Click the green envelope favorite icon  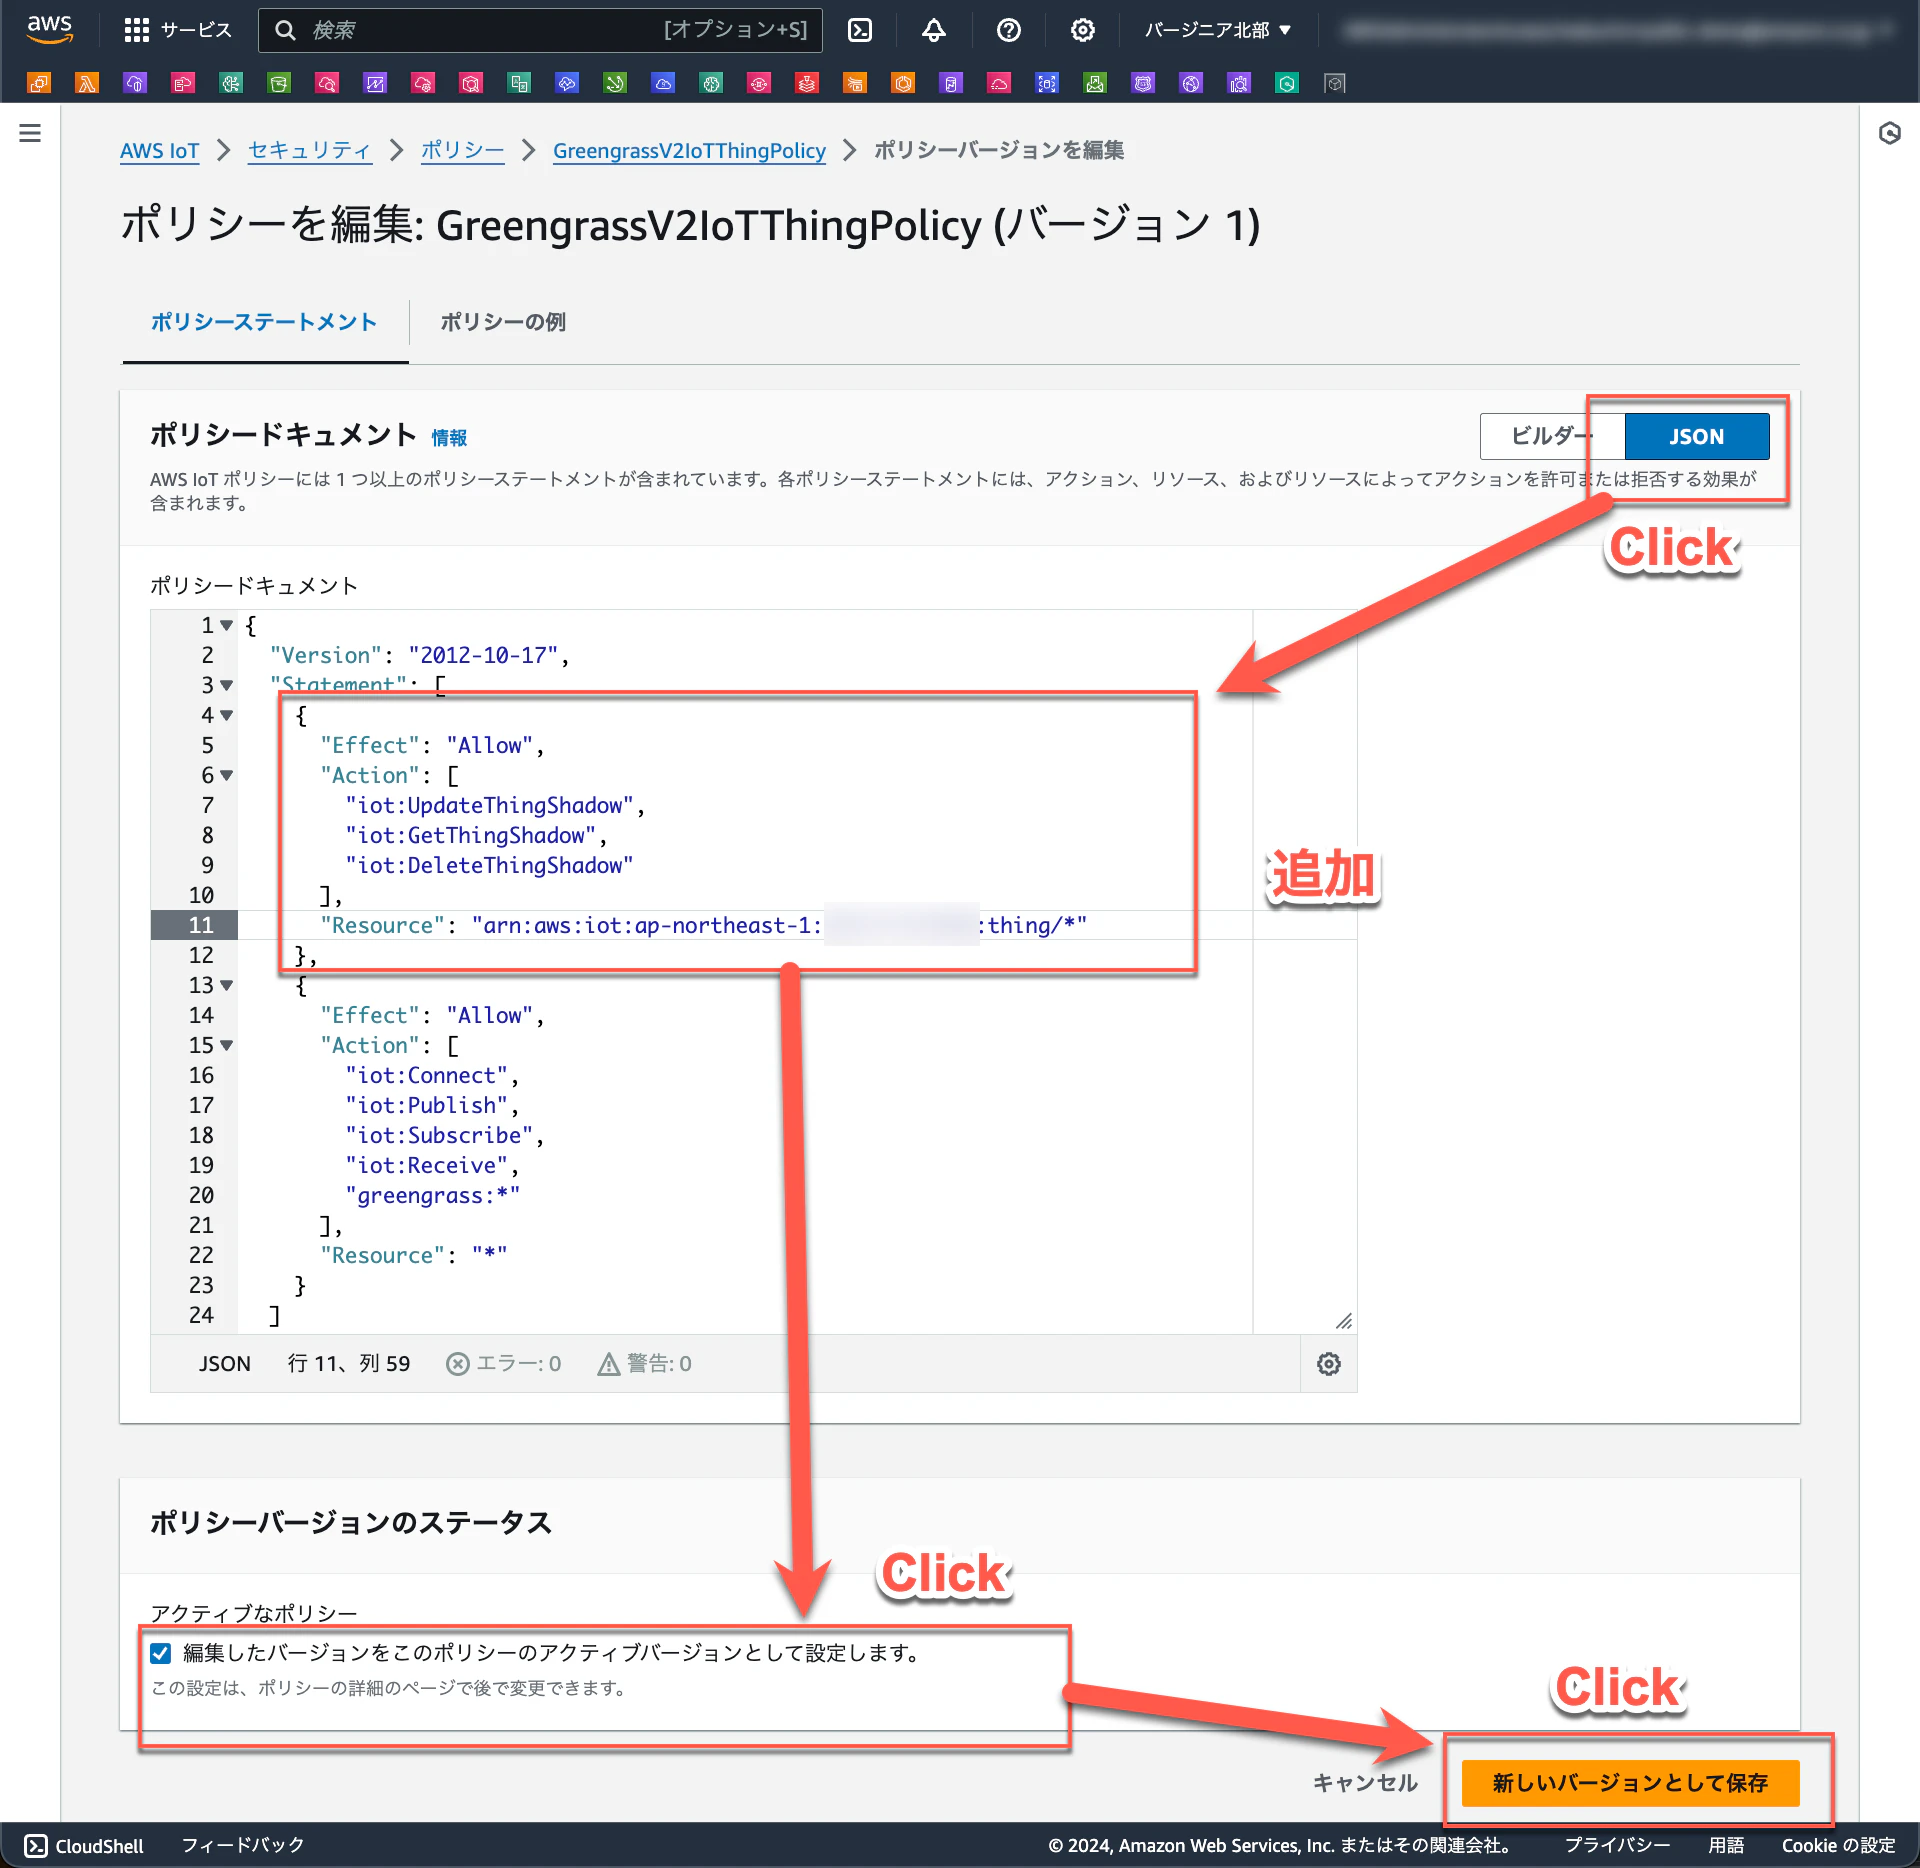(x=1095, y=83)
